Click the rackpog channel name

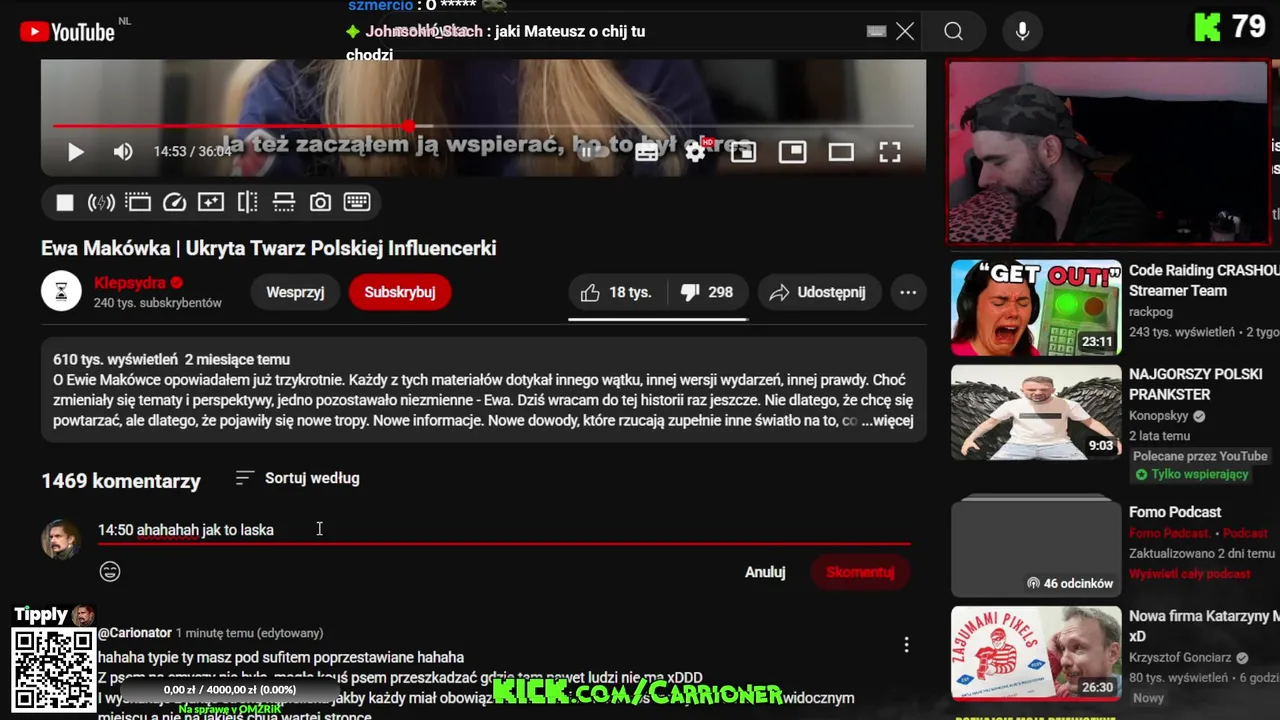(x=1151, y=312)
